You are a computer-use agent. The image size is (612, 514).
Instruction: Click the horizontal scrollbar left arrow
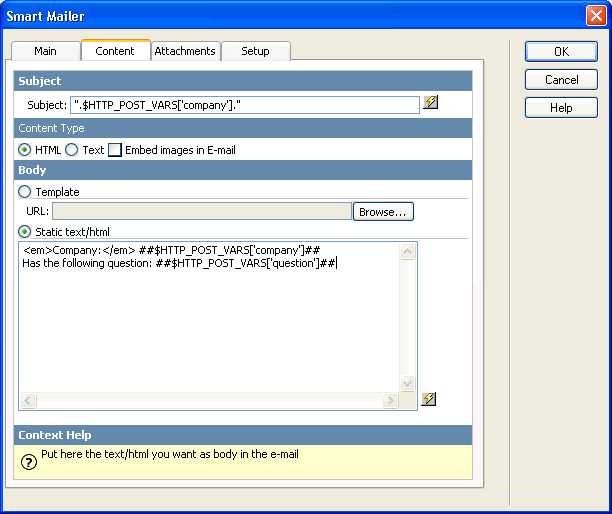point(28,400)
